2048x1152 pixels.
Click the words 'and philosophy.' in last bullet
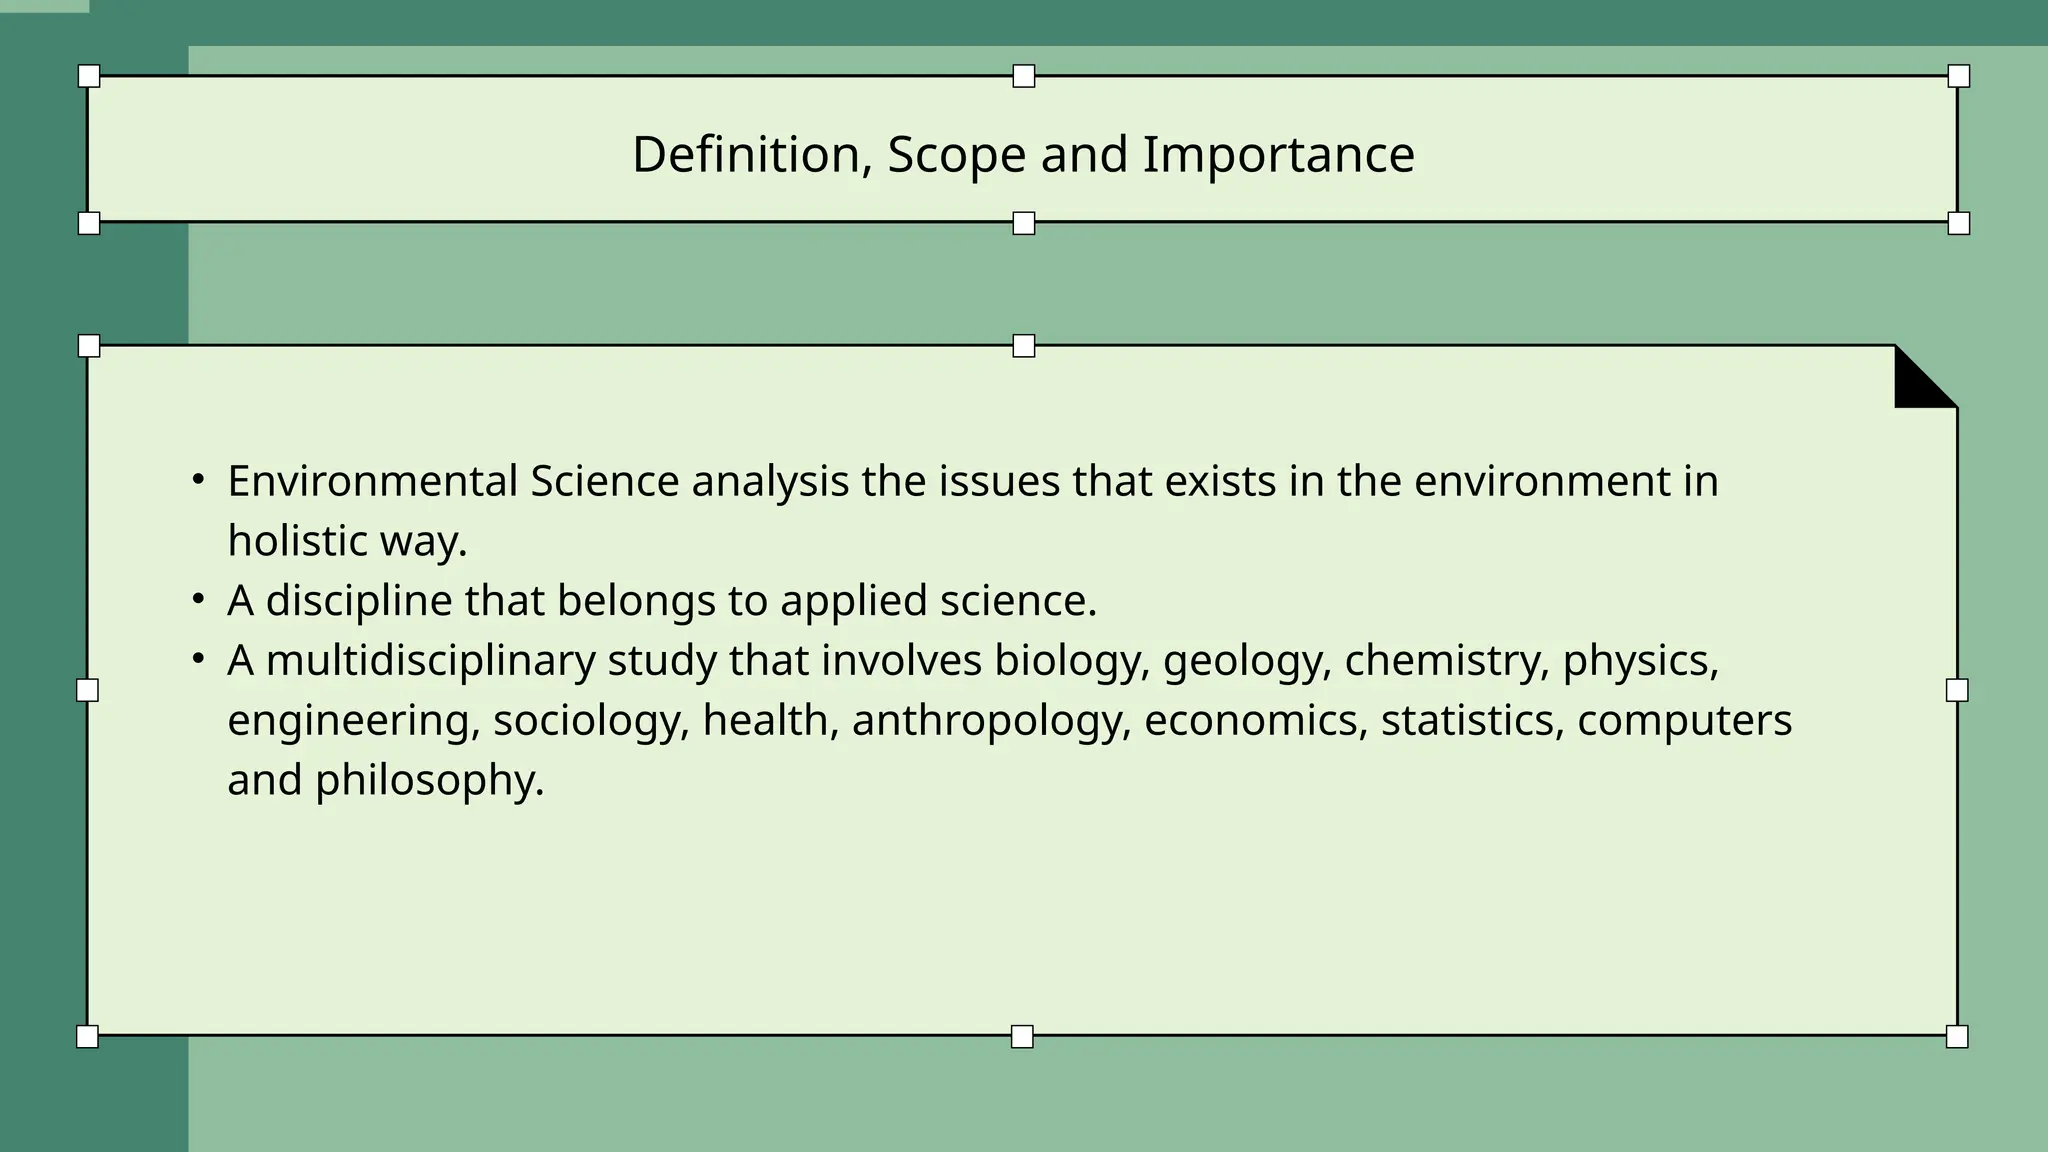(386, 780)
